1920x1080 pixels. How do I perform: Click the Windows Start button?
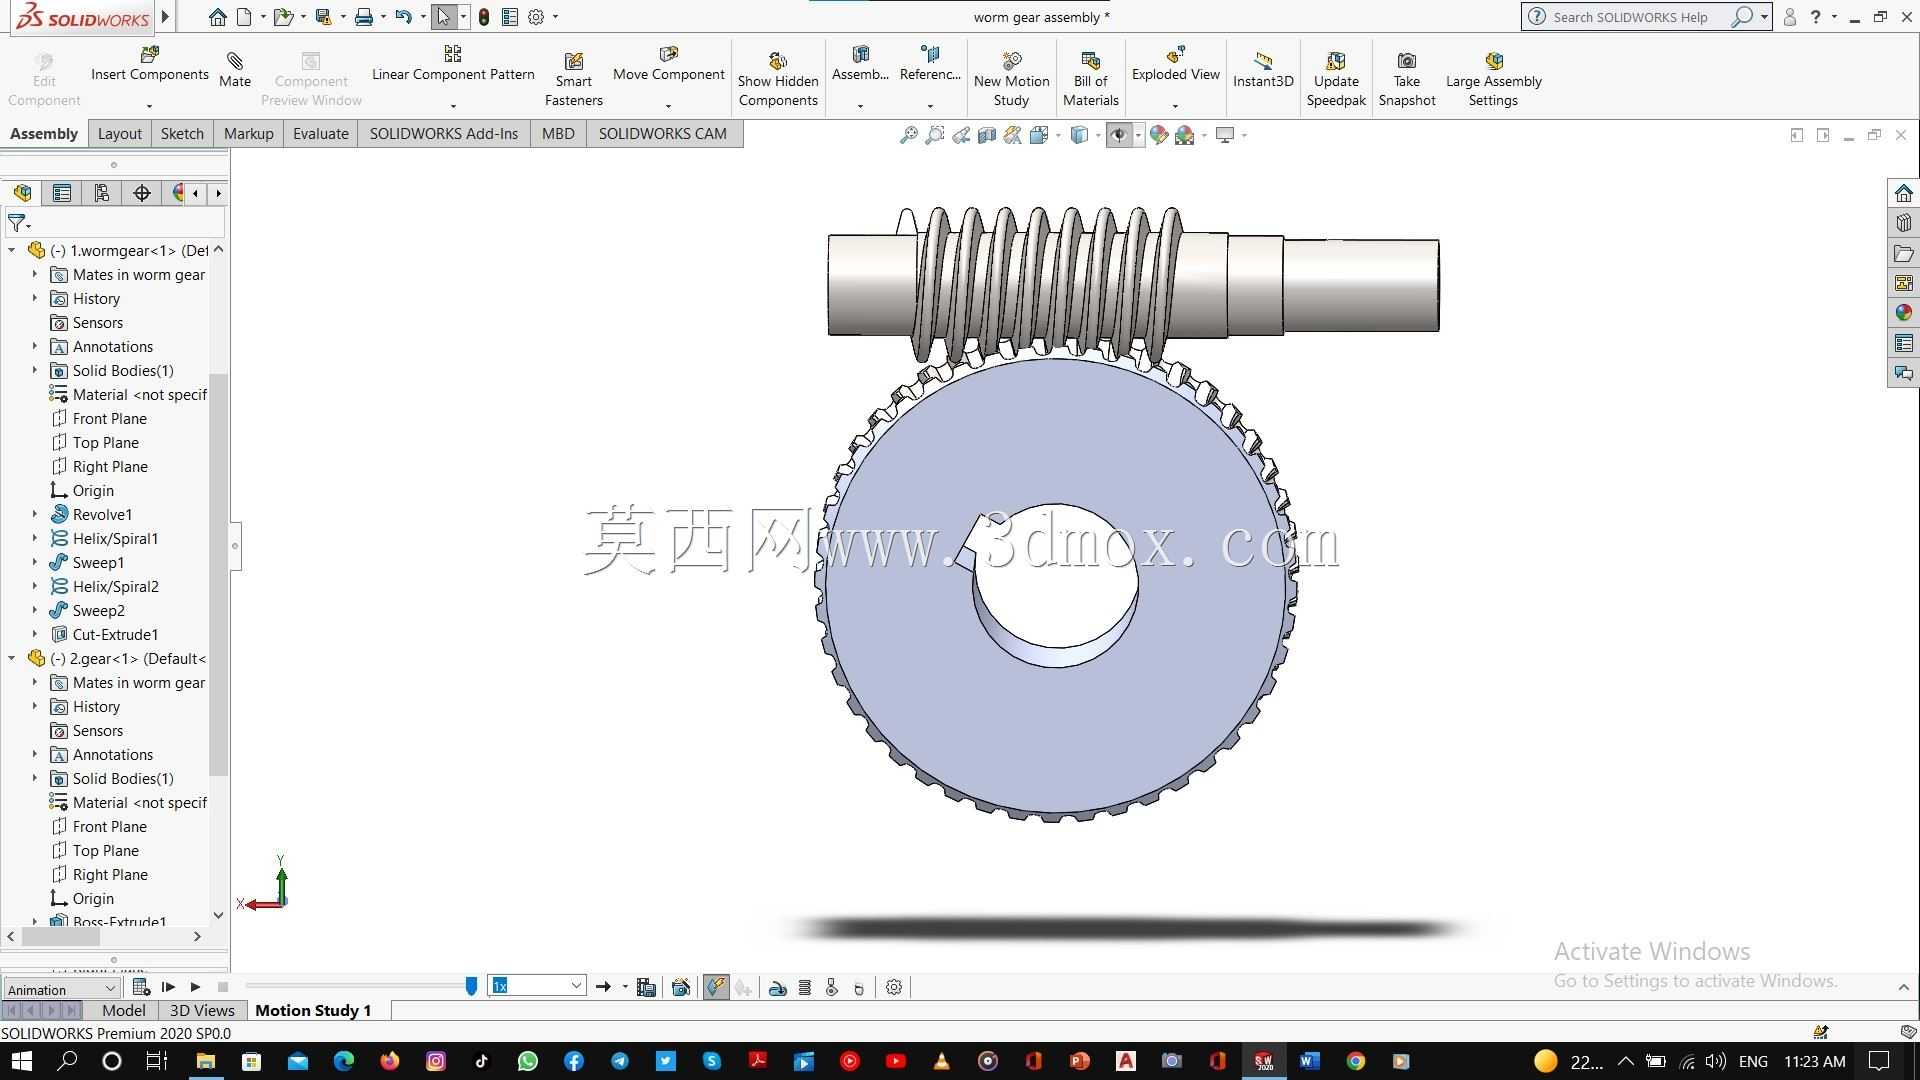(x=21, y=1061)
